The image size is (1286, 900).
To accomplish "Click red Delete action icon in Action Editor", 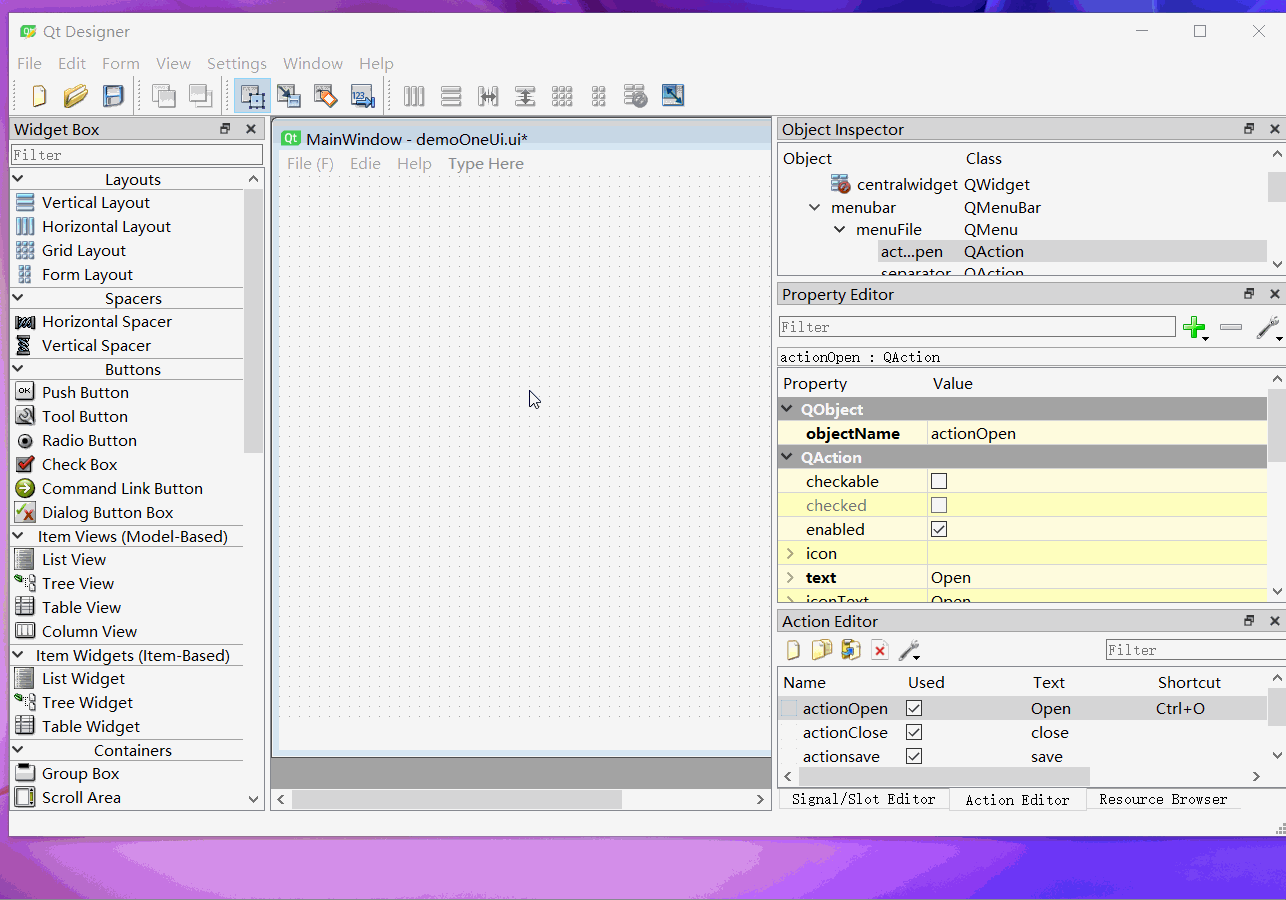I will pos(880,651).
